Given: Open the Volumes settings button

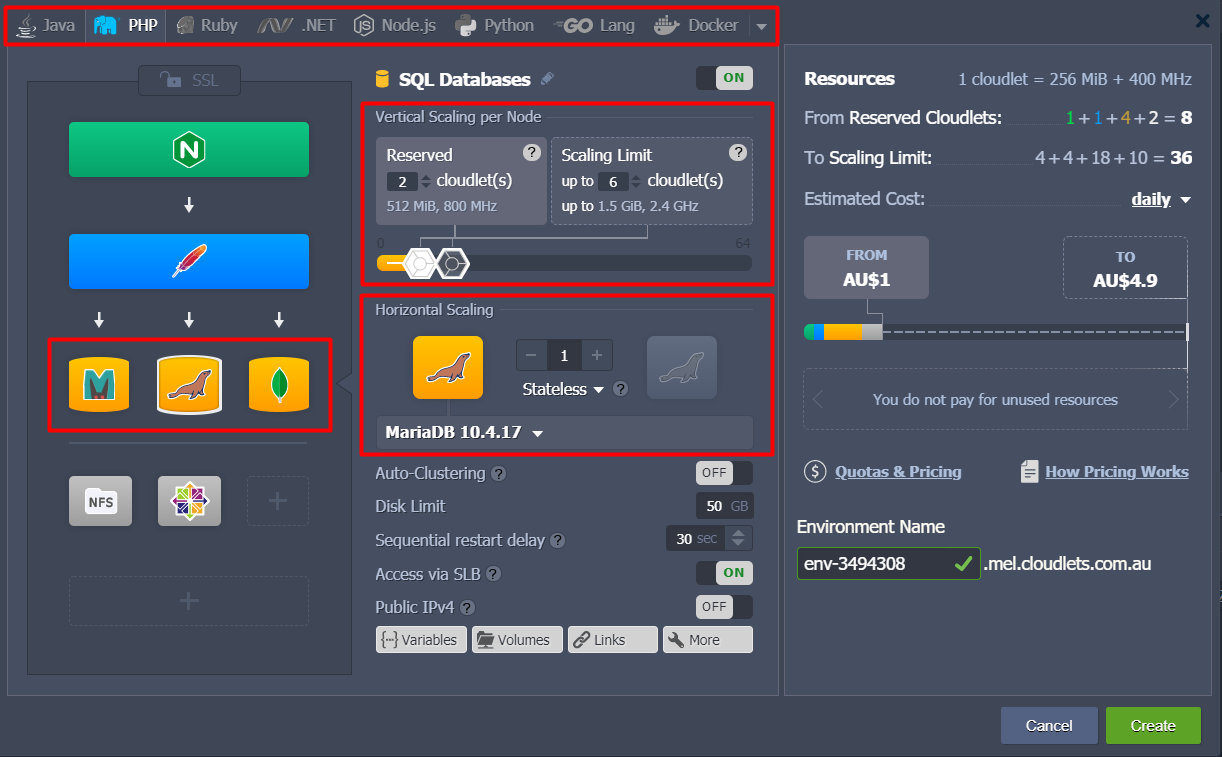Looking at the screenshot, I should pyautogui.click(x=516, y=640).
